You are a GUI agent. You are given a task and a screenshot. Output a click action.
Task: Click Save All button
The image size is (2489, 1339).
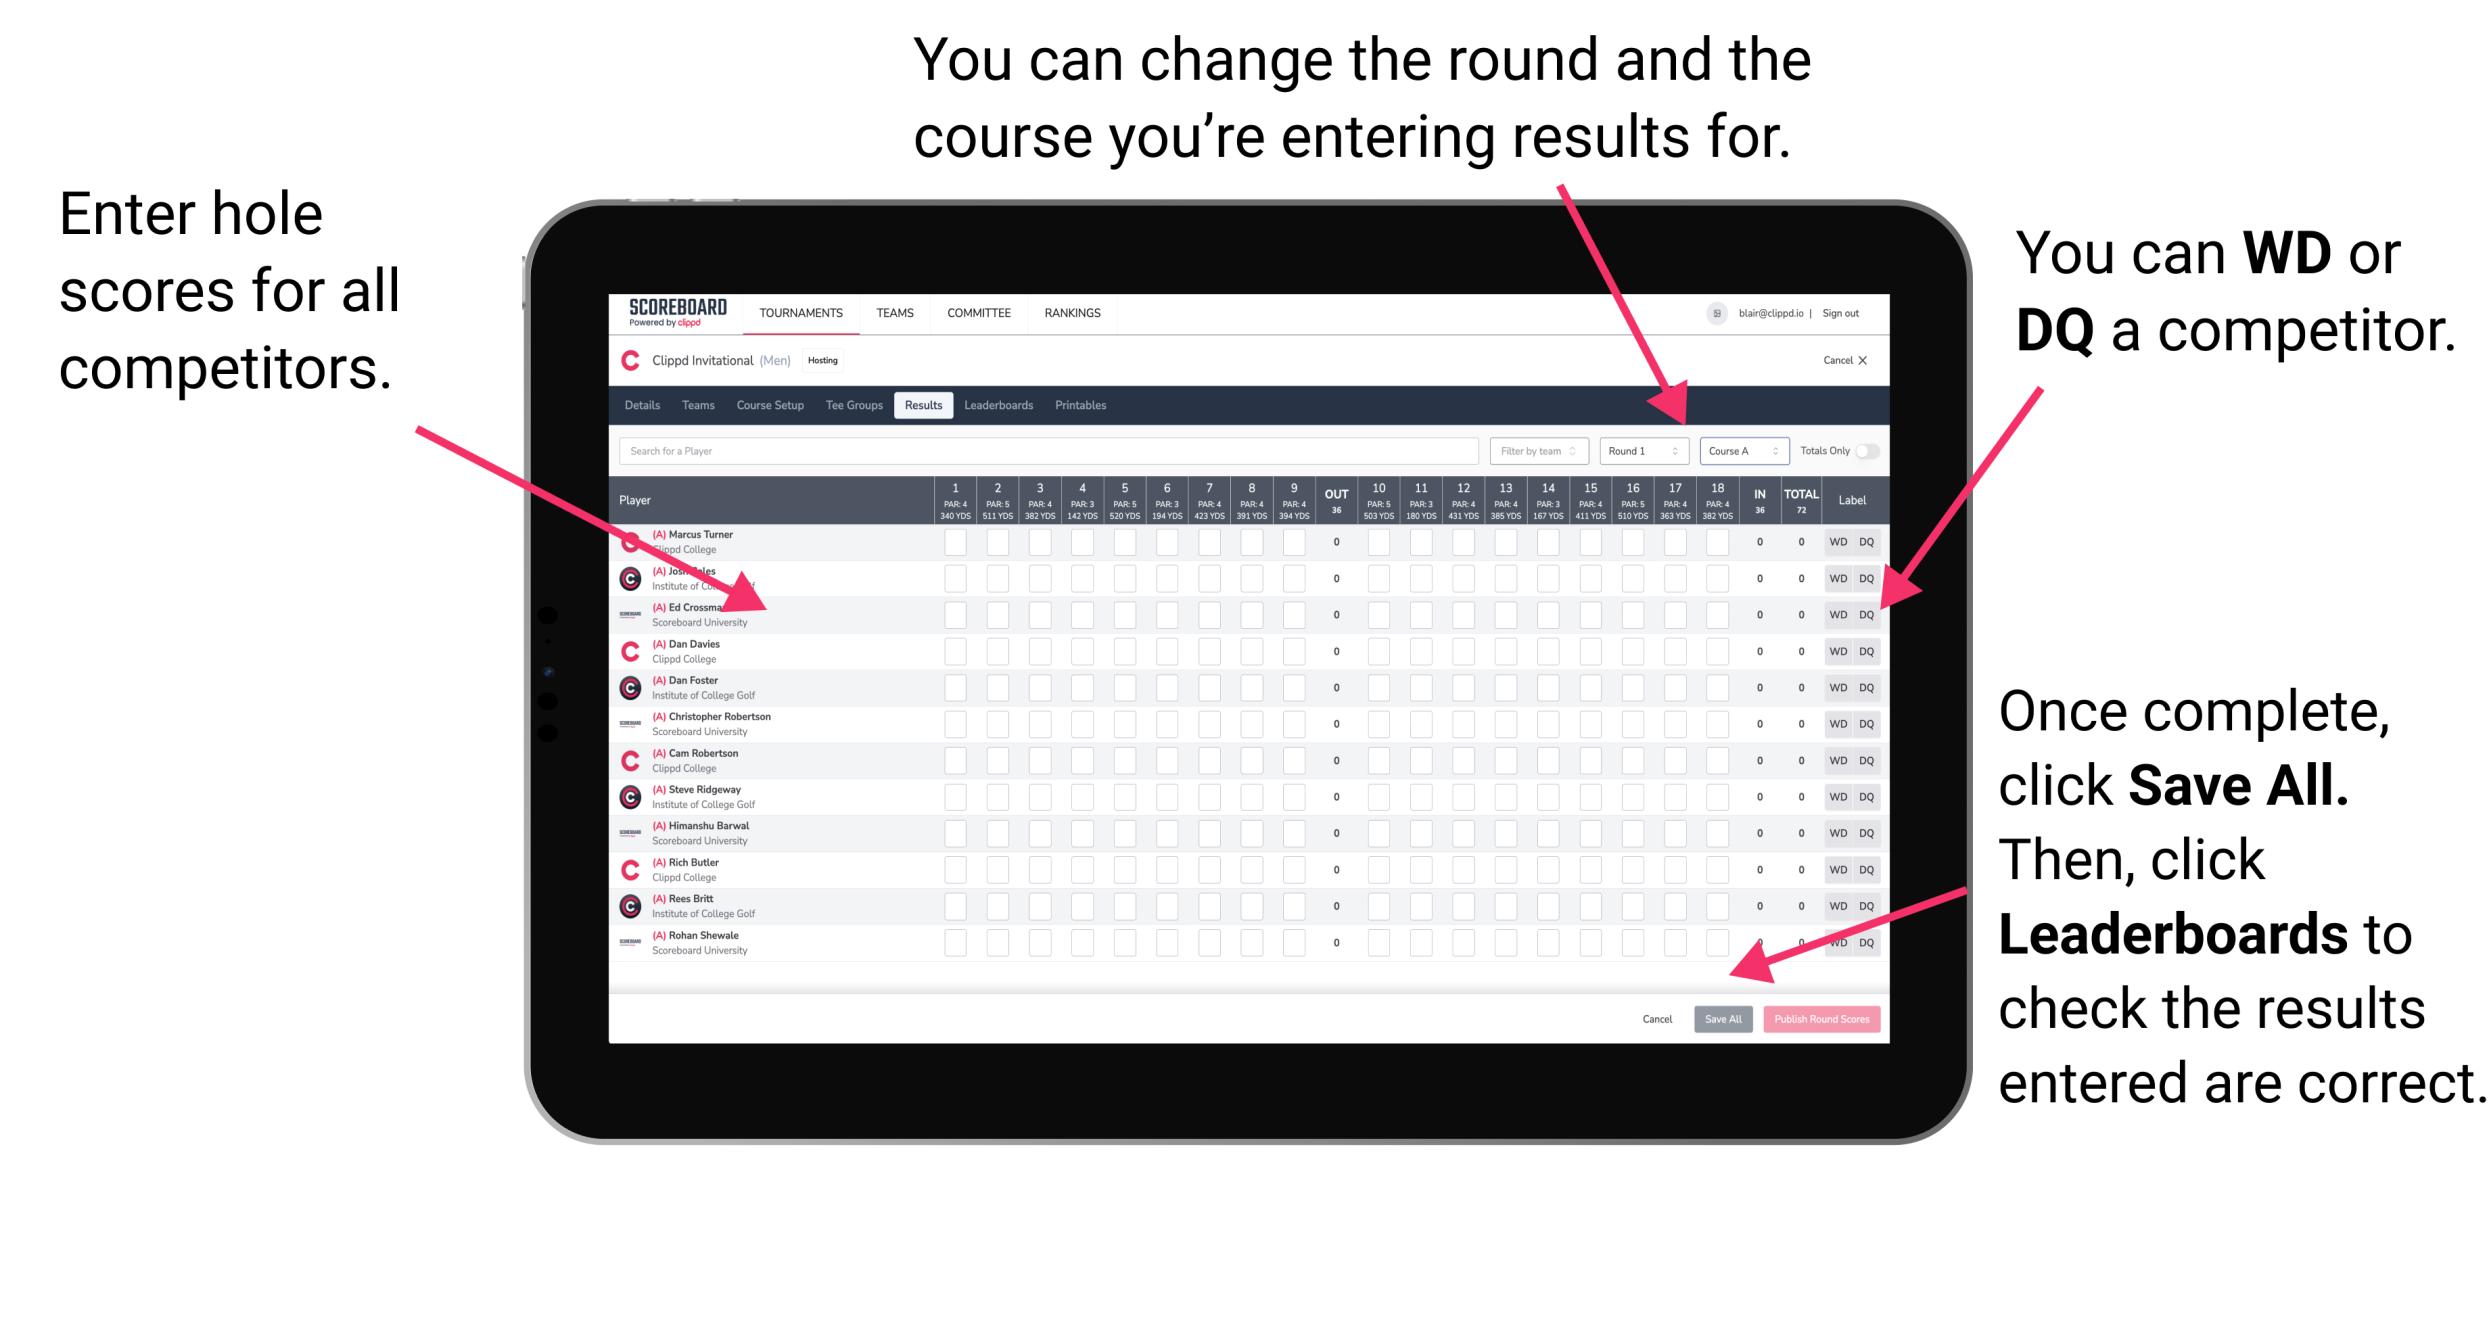pyautogui.click(x=1721, y=1016)
